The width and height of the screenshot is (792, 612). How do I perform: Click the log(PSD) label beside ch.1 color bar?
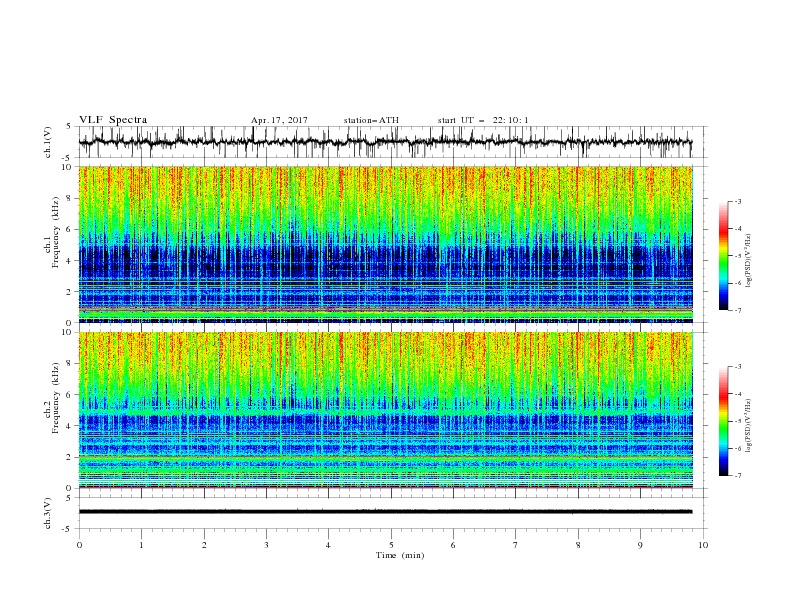pos(749,261)
